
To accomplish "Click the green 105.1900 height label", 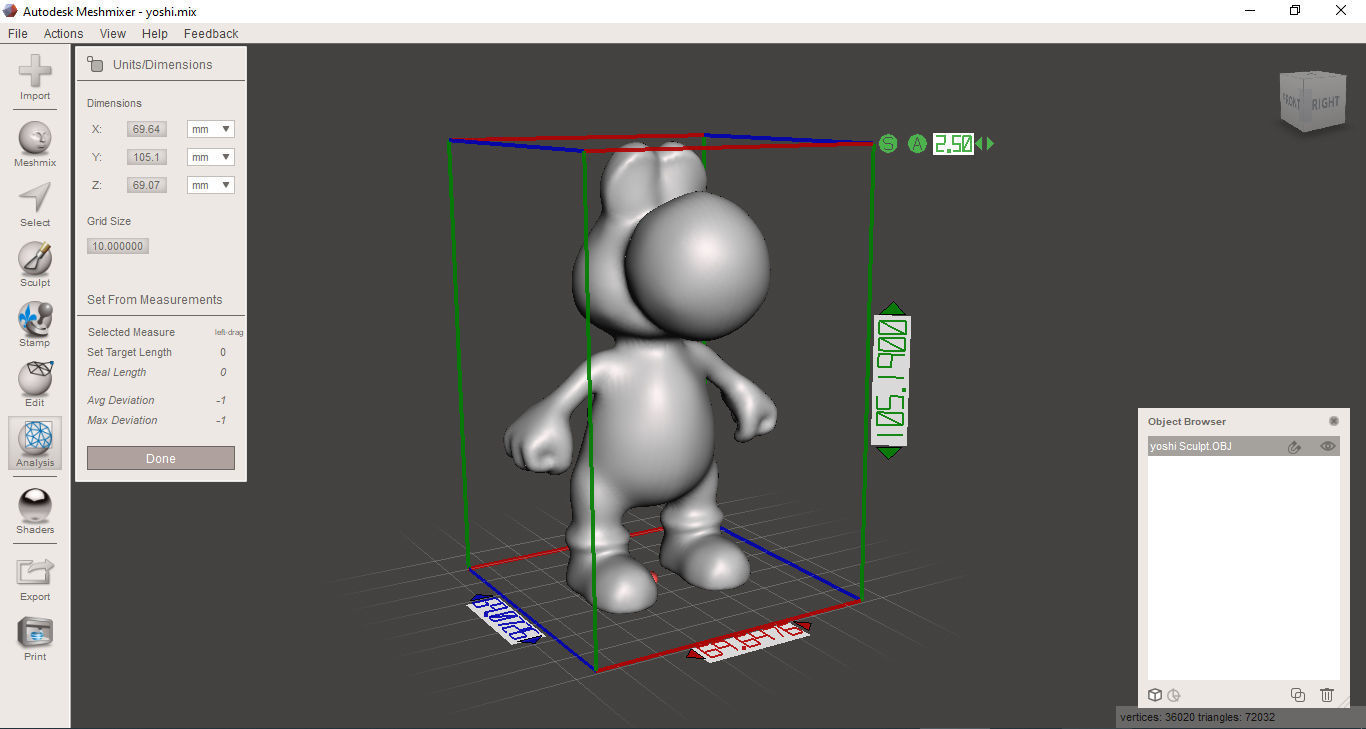I will click(x=891, y=381).
